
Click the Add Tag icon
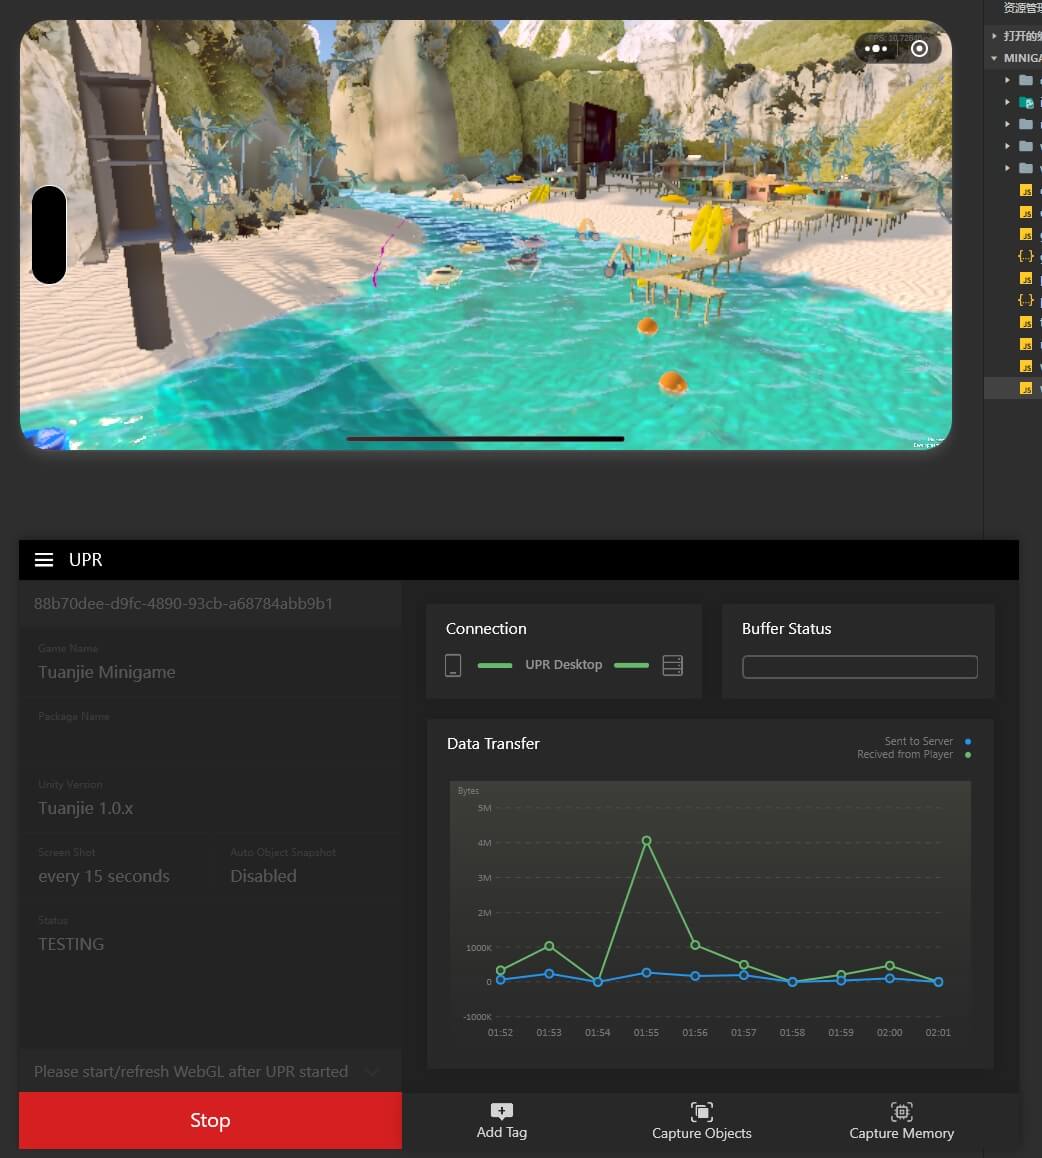tap(502, 1111)
